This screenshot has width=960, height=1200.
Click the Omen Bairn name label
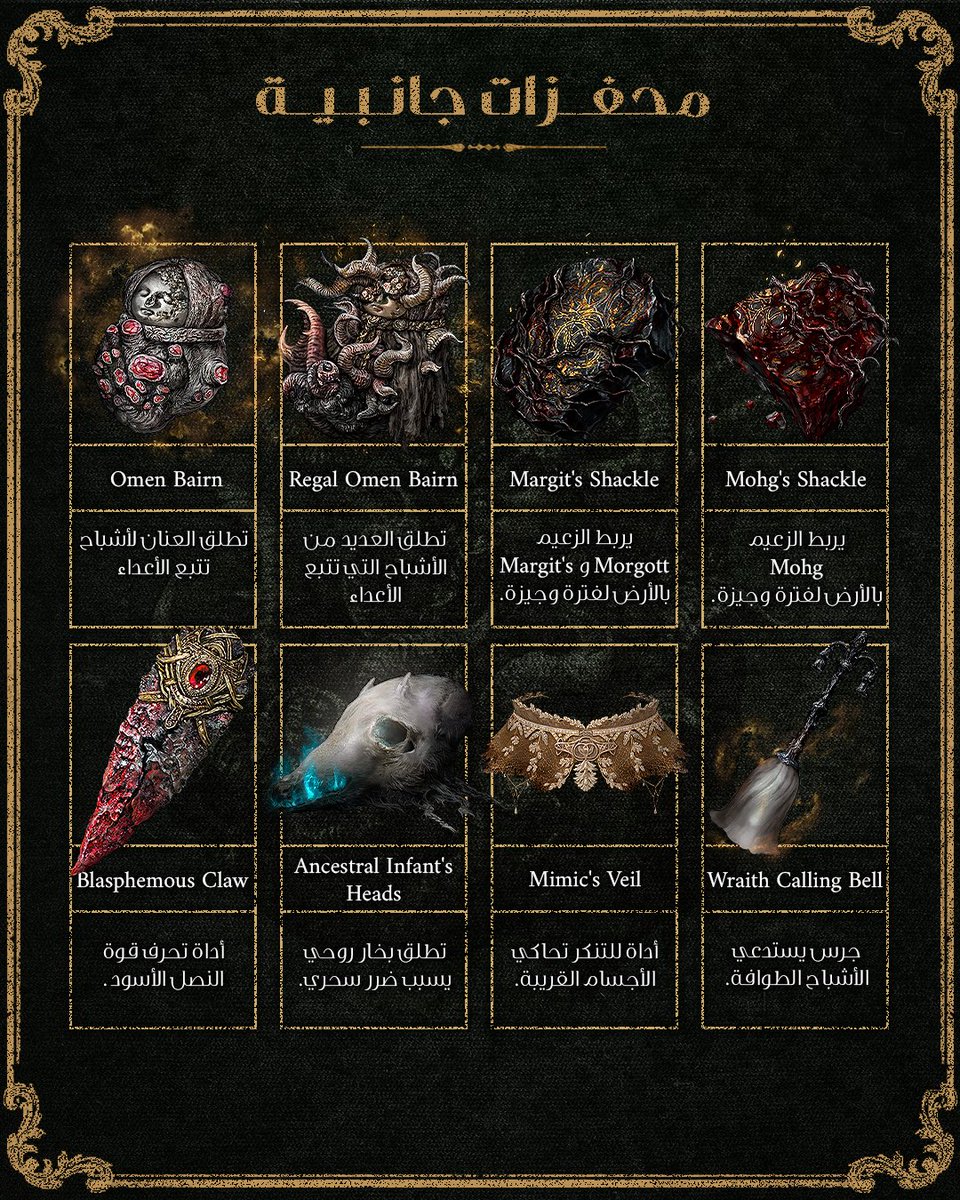click(x=166, y=479)
